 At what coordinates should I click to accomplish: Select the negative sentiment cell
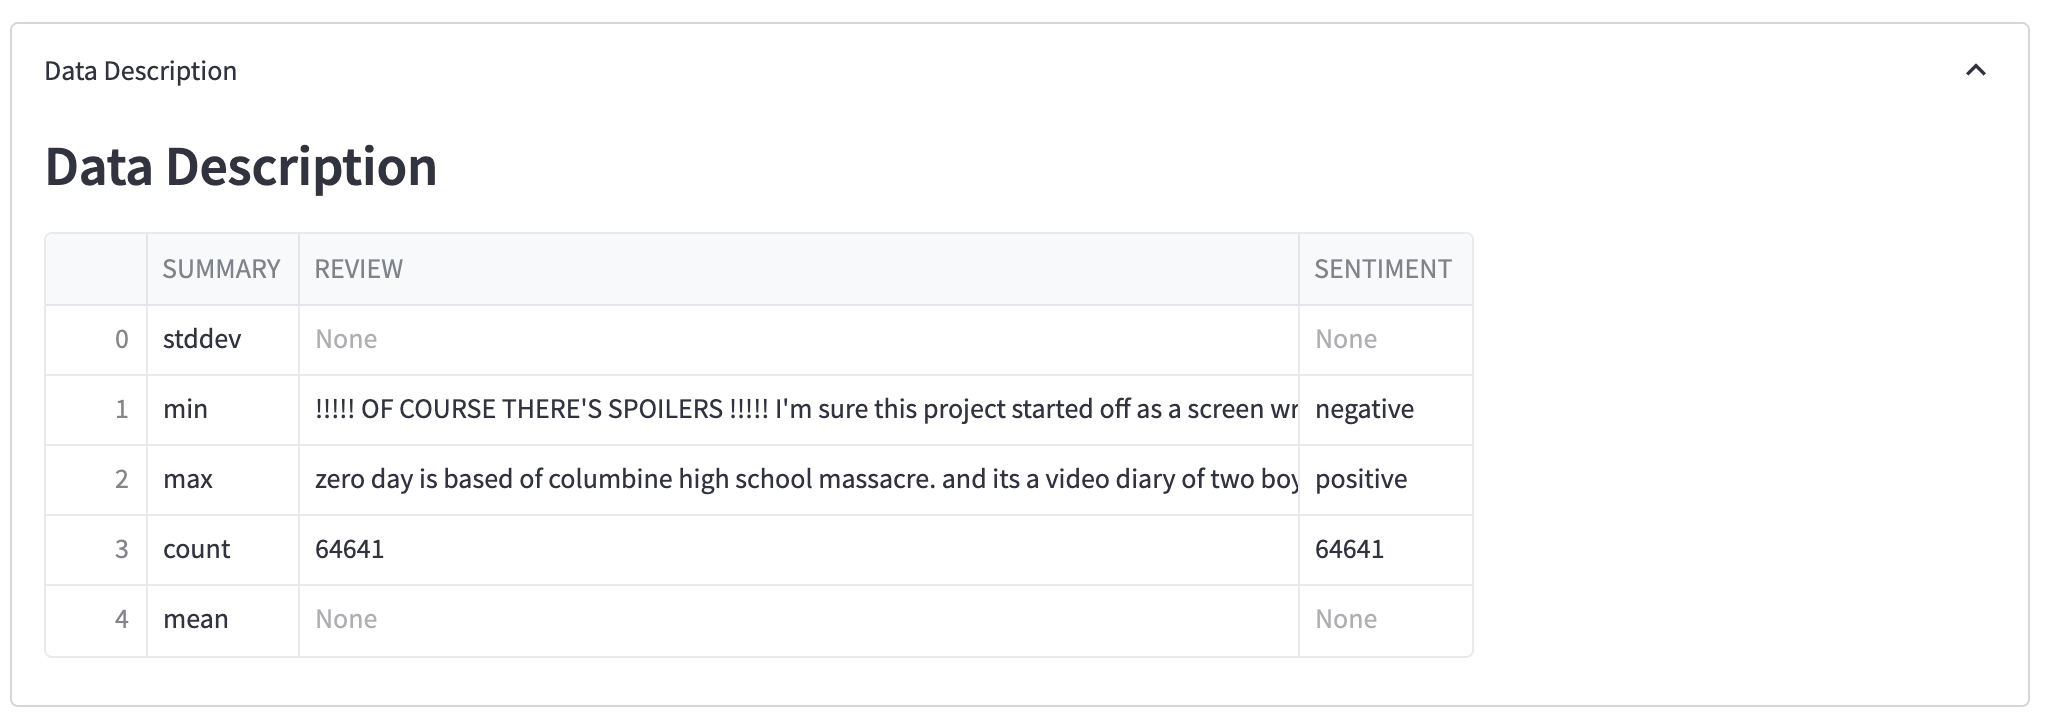pos(1364,409)
